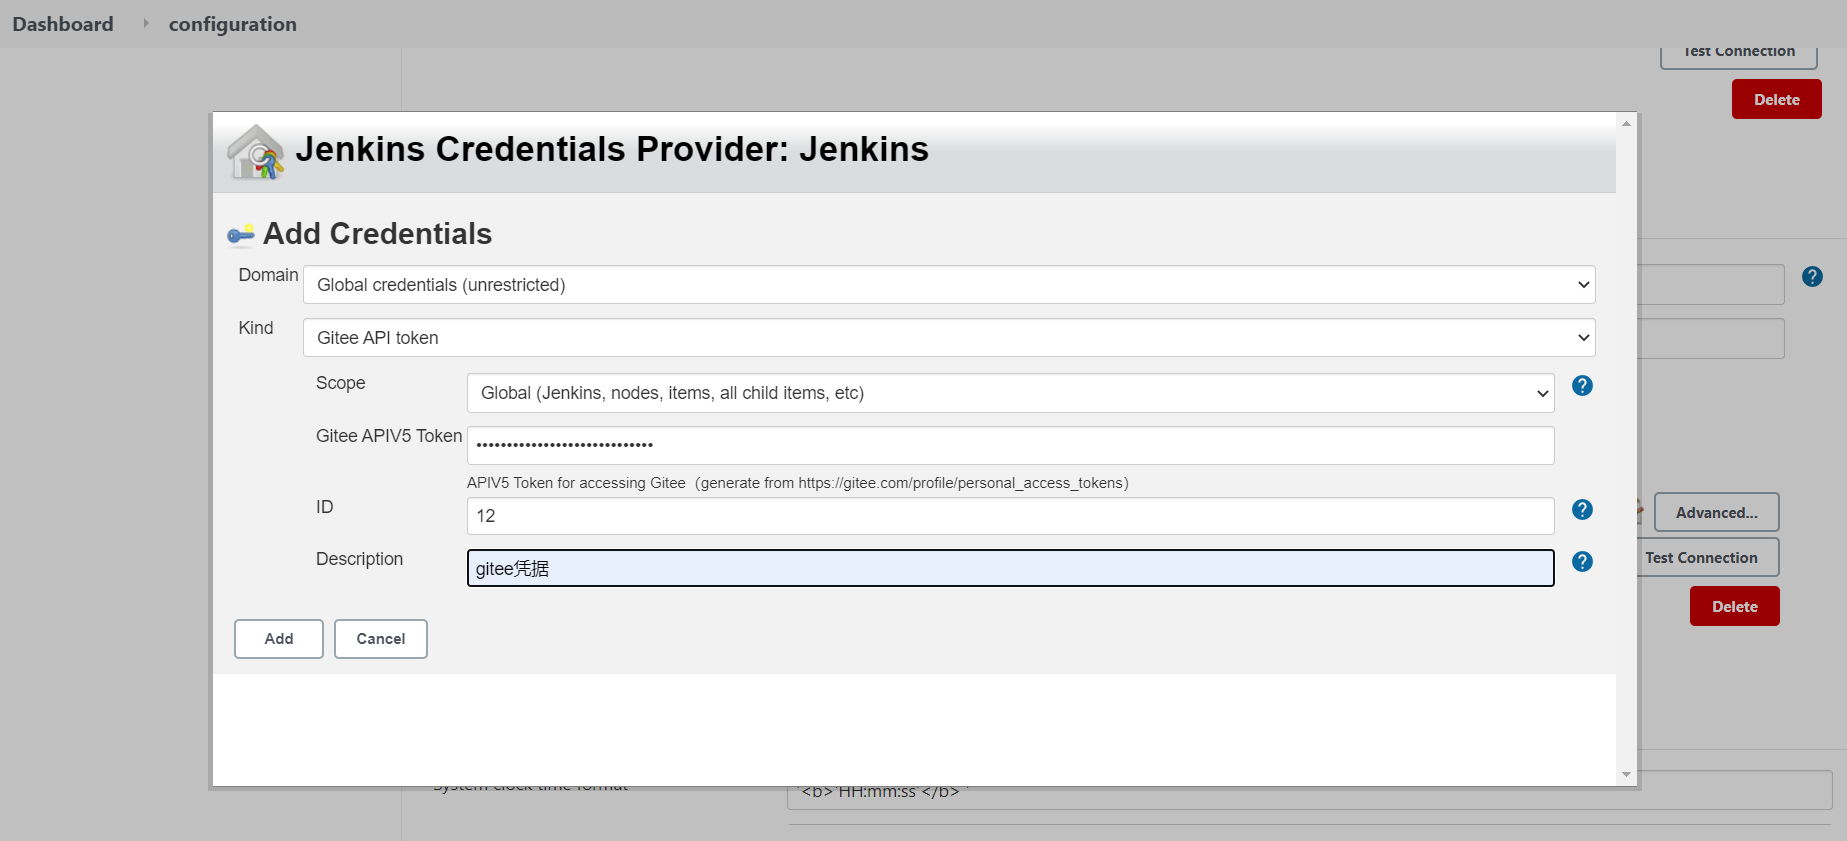Screen dimensions: 1847x841
Task: Click the ID input field containing 12
Action: [1010, 516]
